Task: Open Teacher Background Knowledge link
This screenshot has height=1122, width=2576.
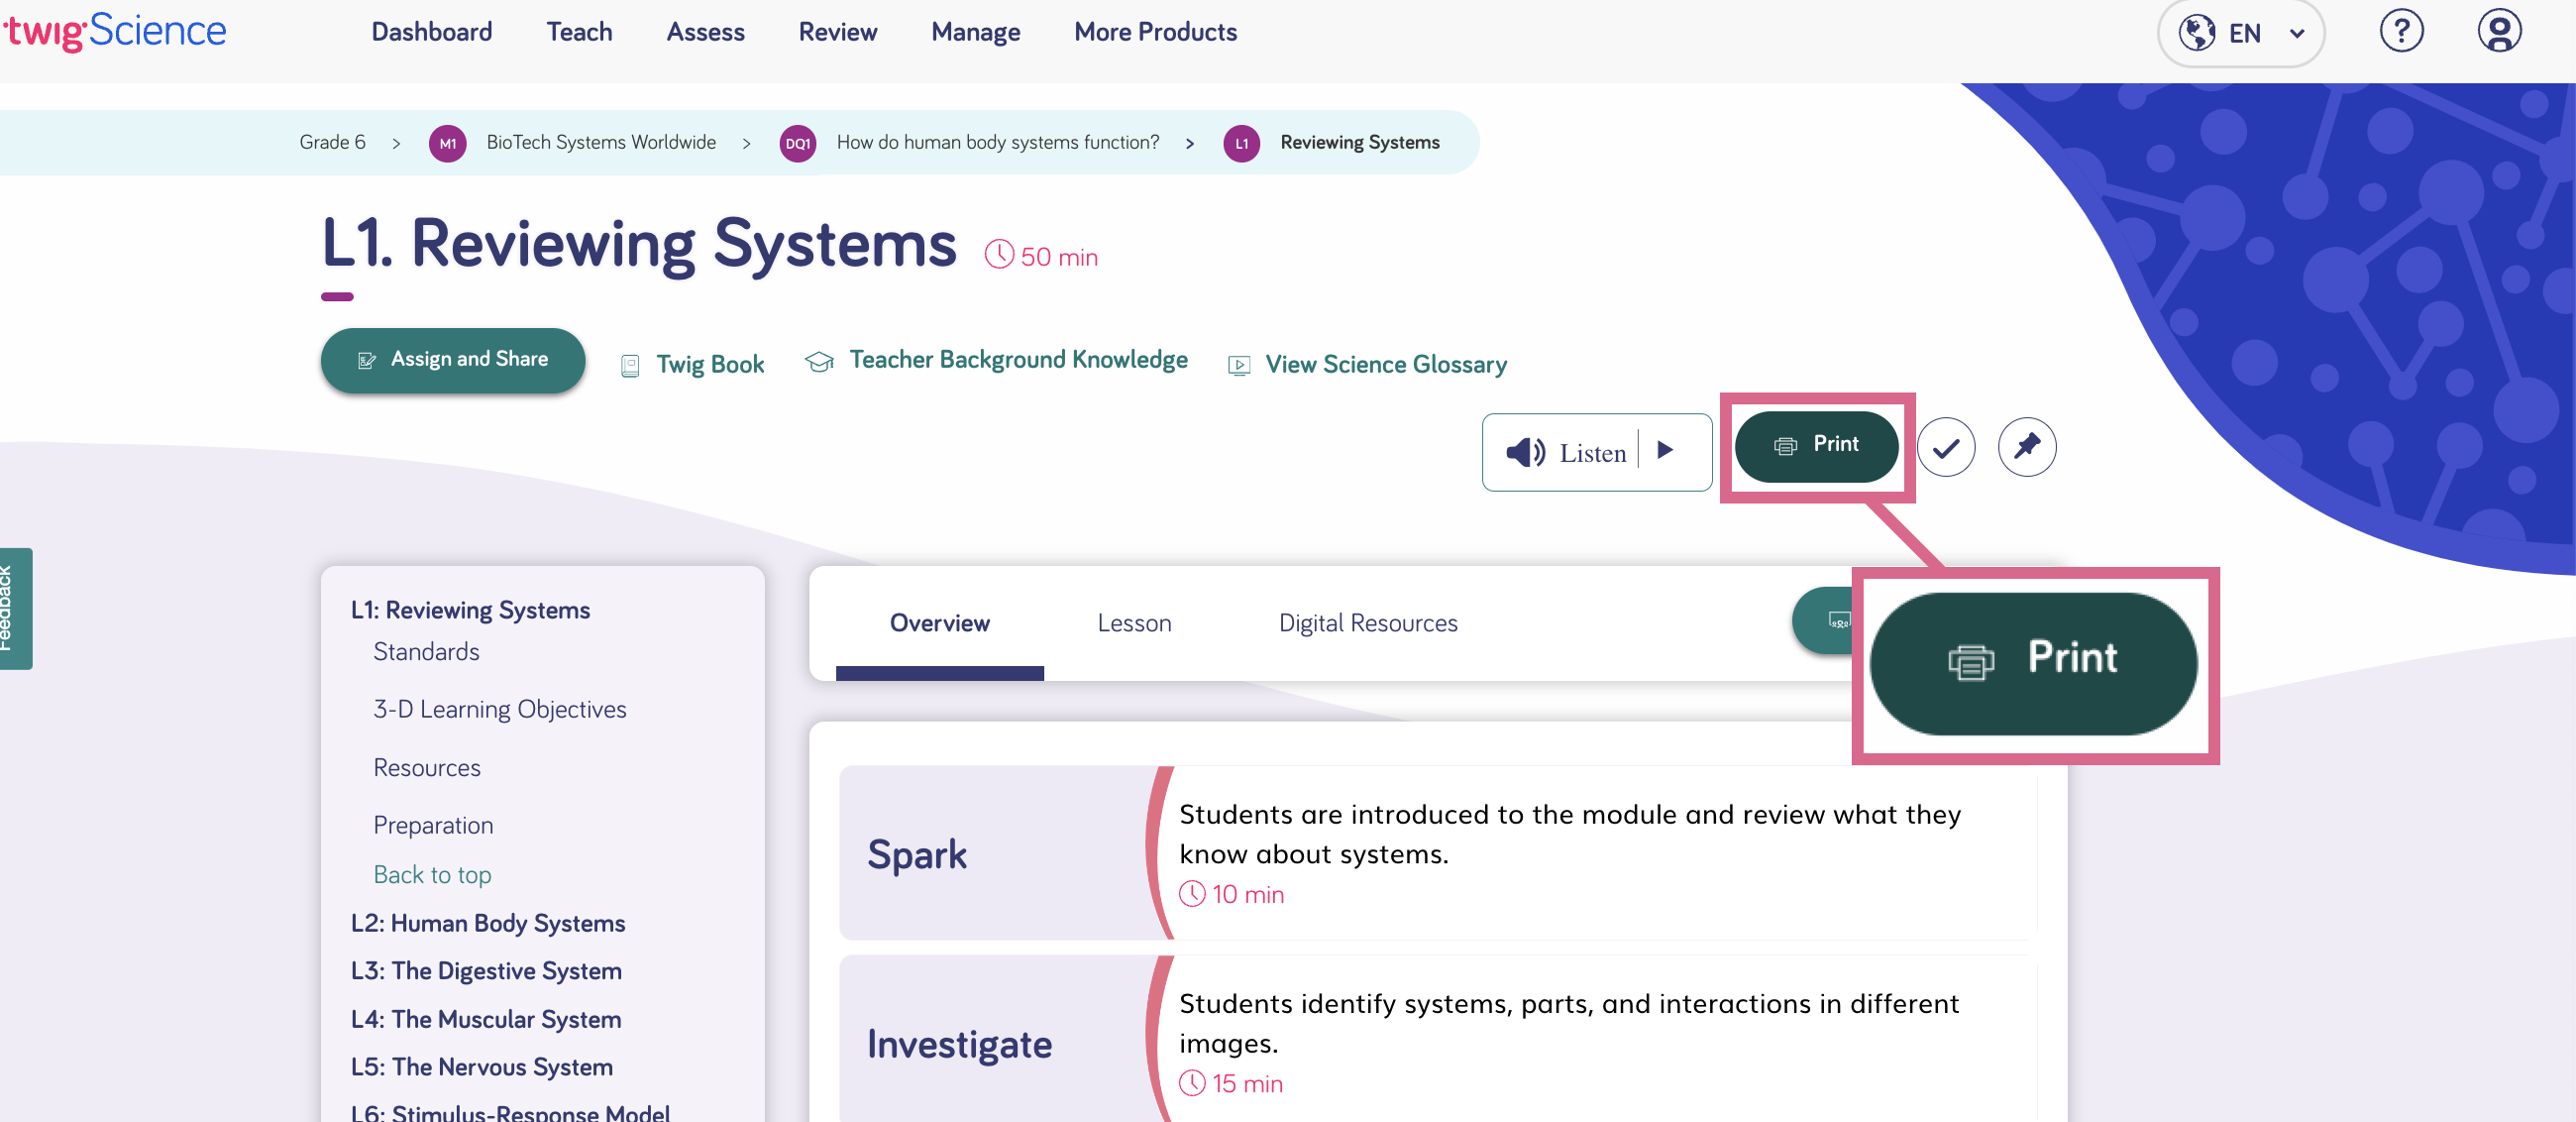Action: (x=1017, y=360)
